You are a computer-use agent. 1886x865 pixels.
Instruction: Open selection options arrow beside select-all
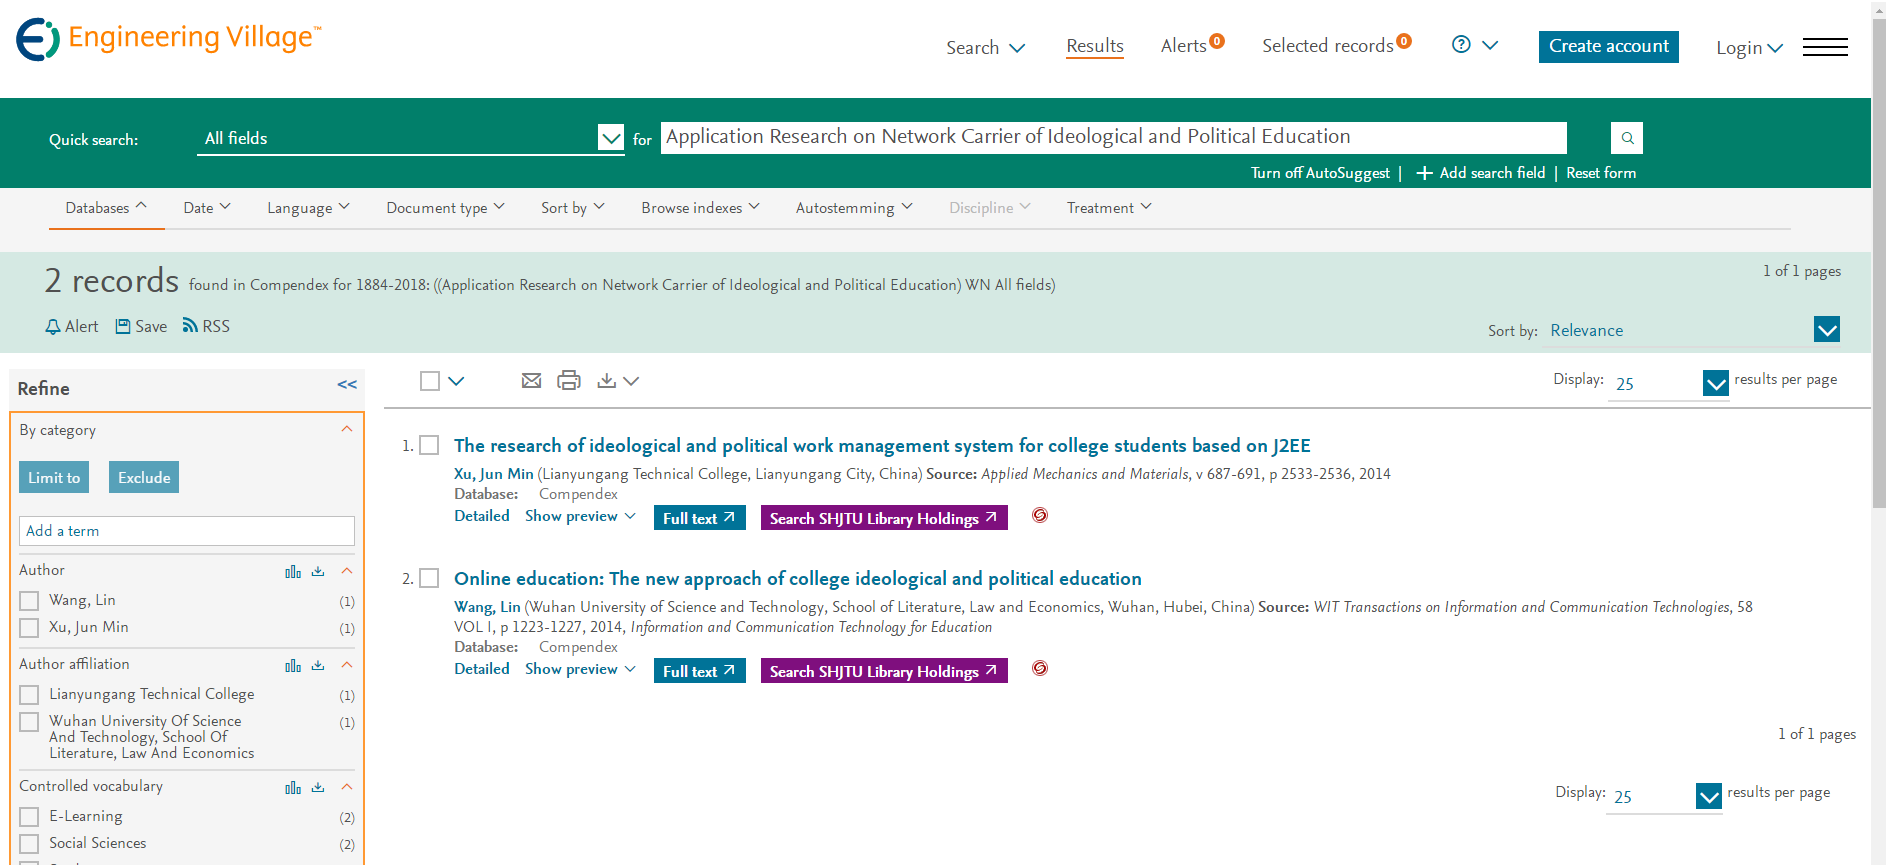[x=456, y=381]
